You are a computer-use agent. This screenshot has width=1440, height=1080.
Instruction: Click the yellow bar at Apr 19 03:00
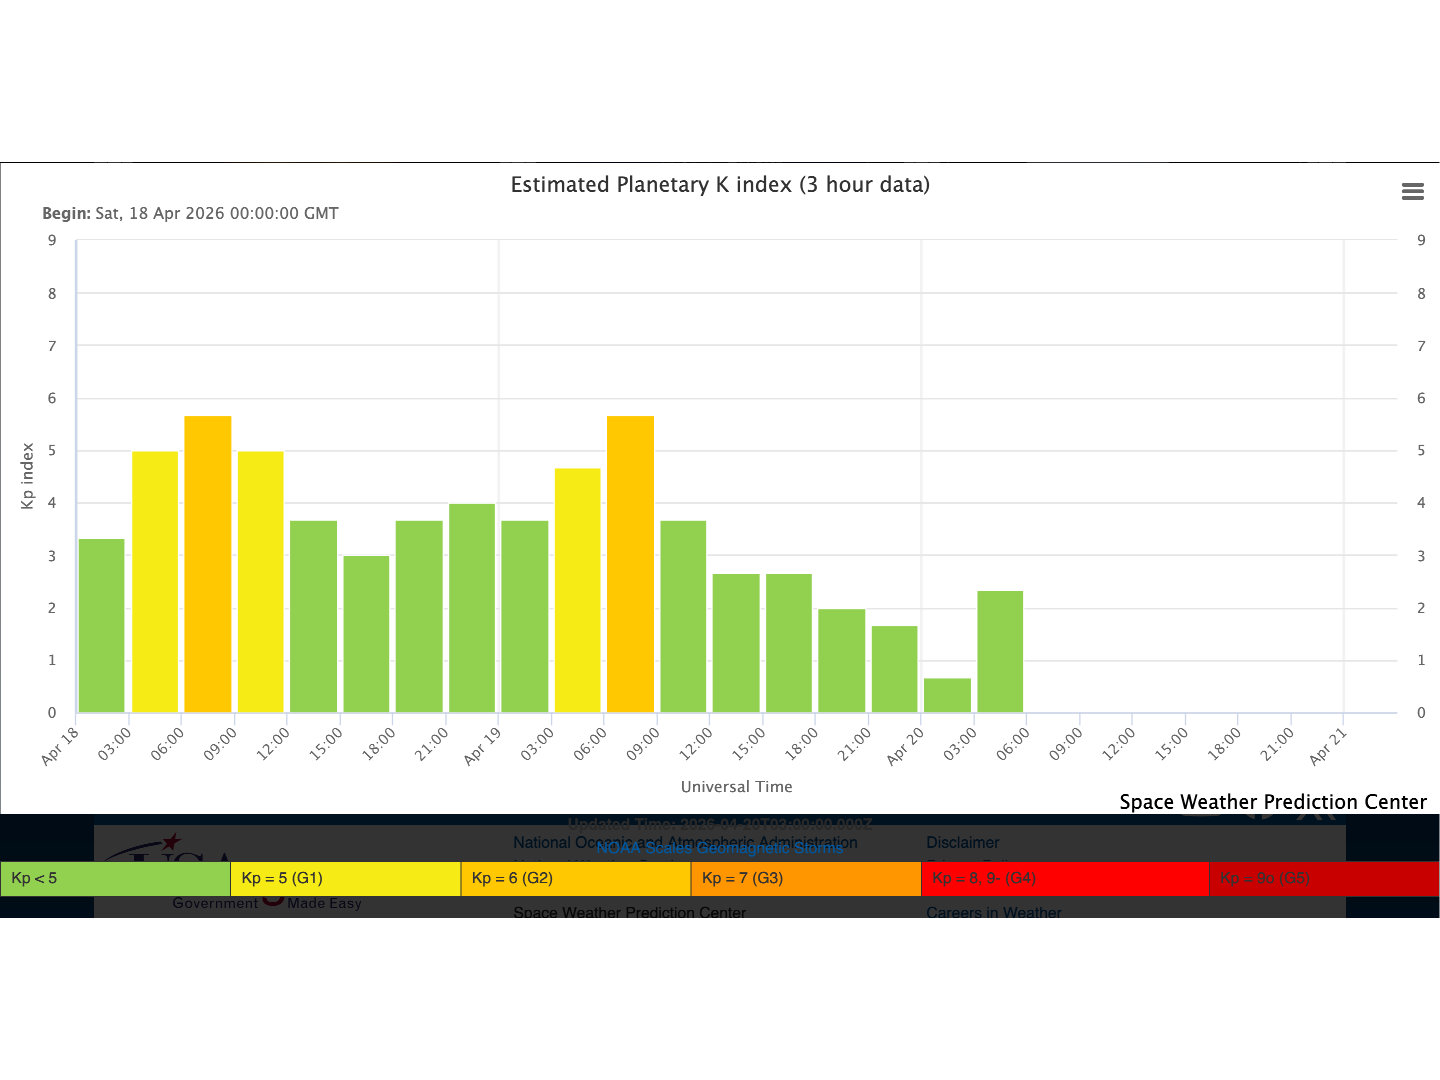tap(577, 590)
